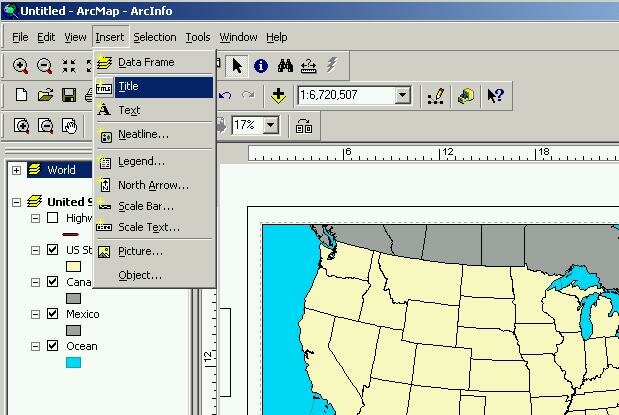Collapse the Canada layer legend
Viewport: 619px width, 415px height.
35,282
